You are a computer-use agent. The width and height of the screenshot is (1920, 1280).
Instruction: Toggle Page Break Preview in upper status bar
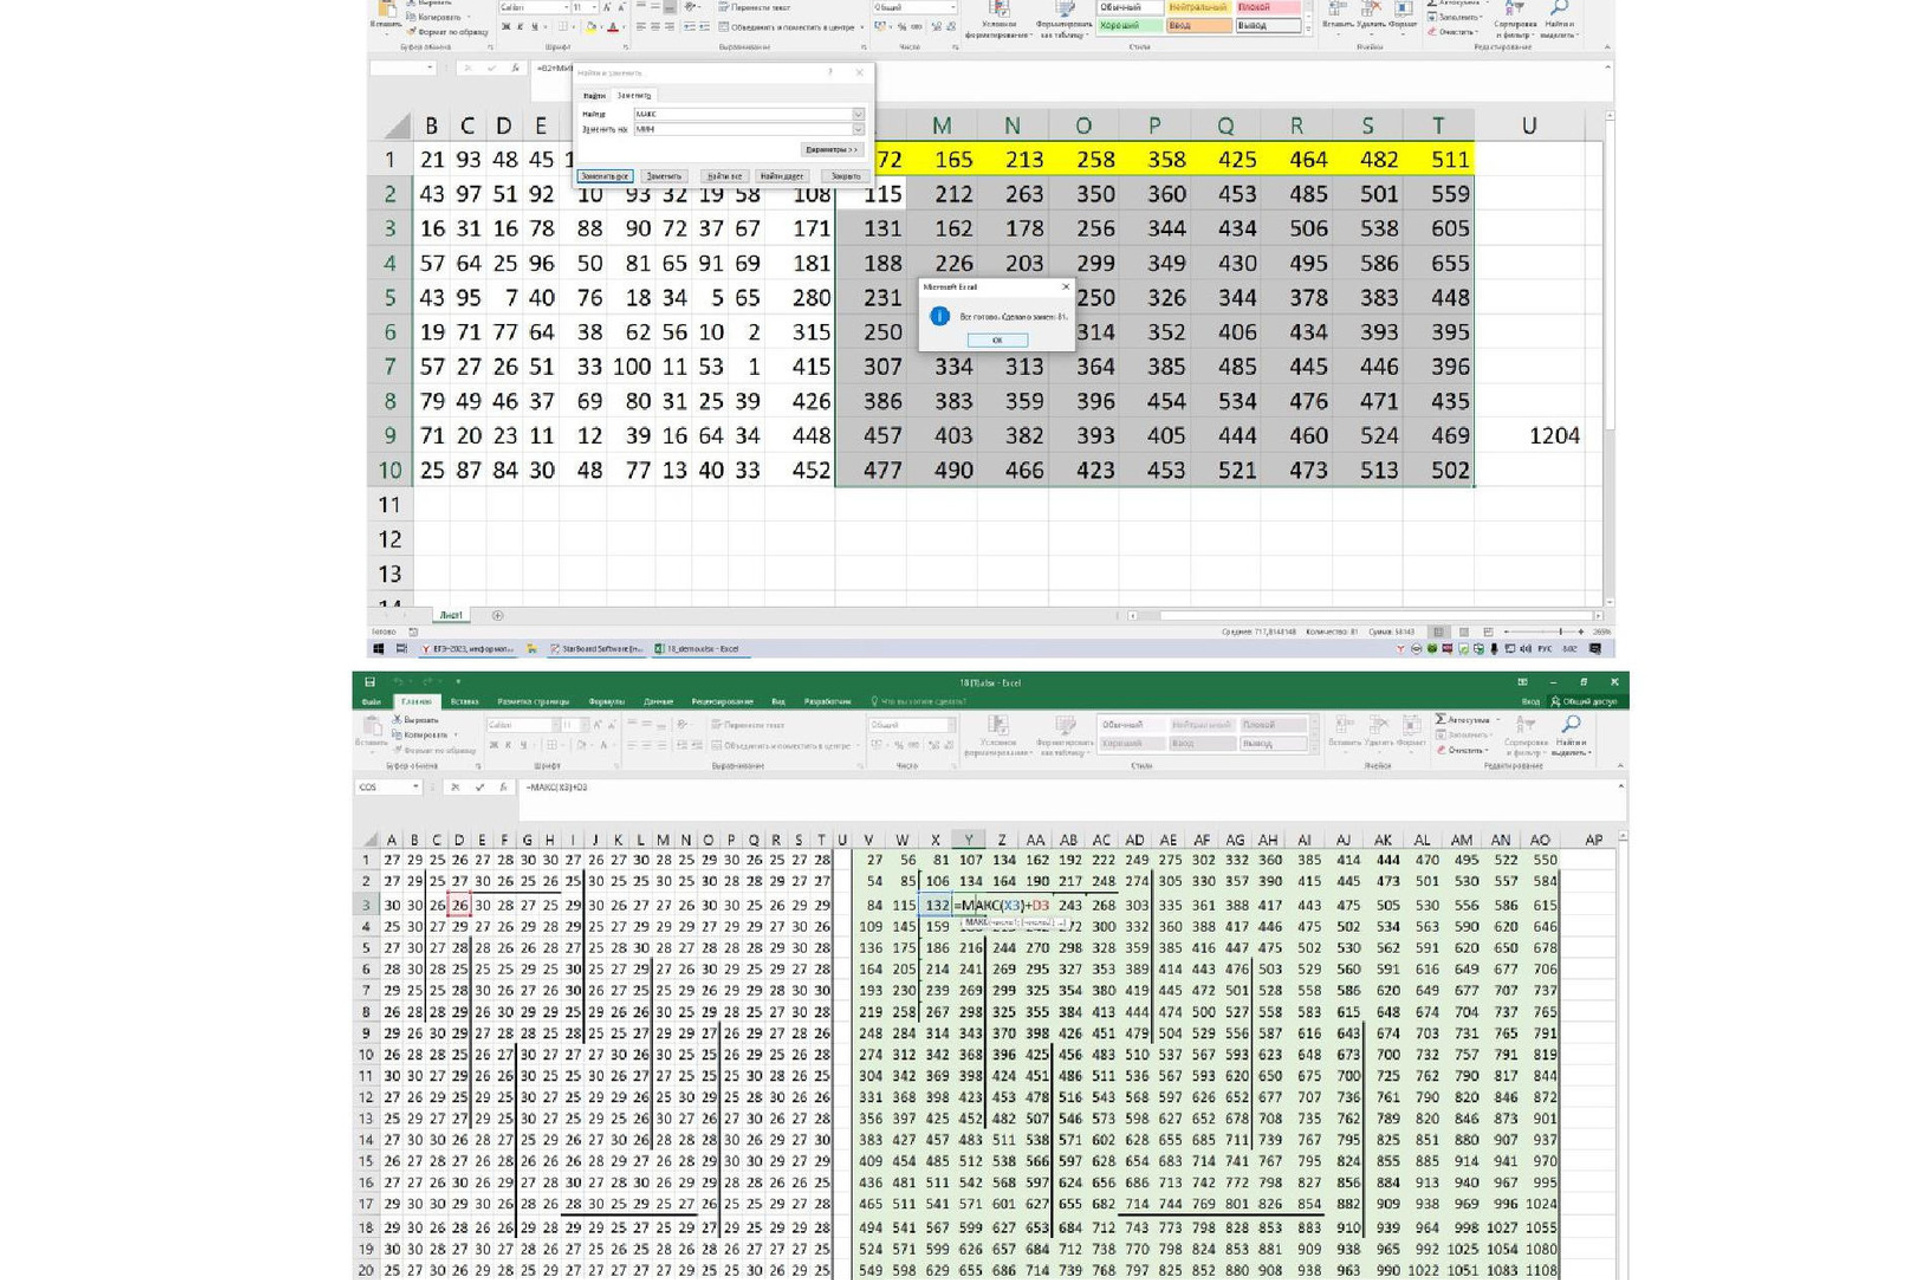[x=1488, y=632]
